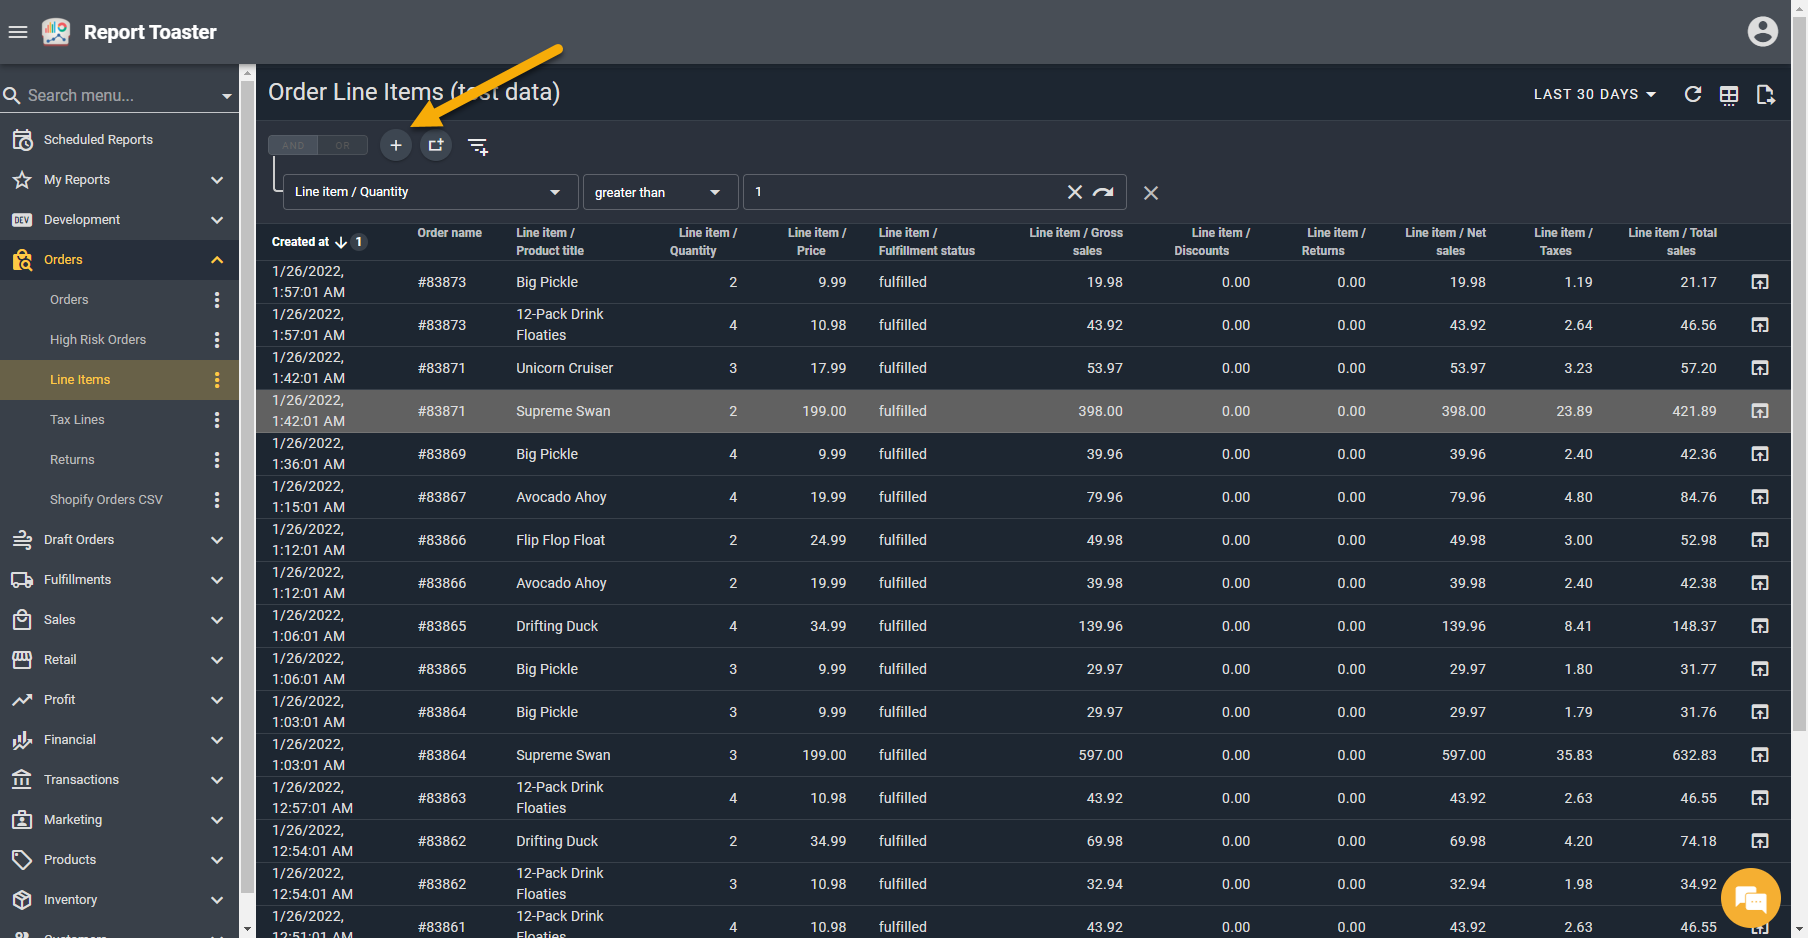
Task: Select High Risk Orders menu item
Action: 98,340
